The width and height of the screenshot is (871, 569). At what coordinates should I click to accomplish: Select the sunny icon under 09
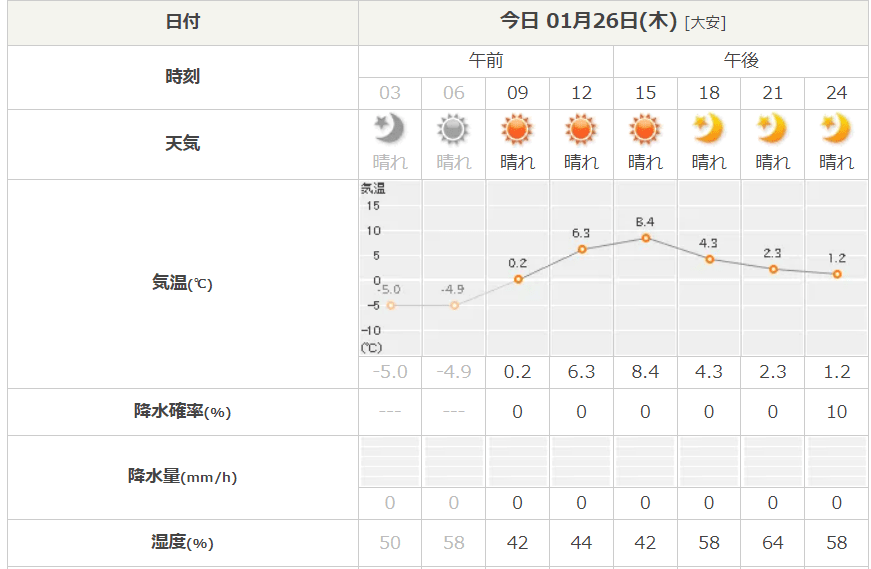(517, 130)
